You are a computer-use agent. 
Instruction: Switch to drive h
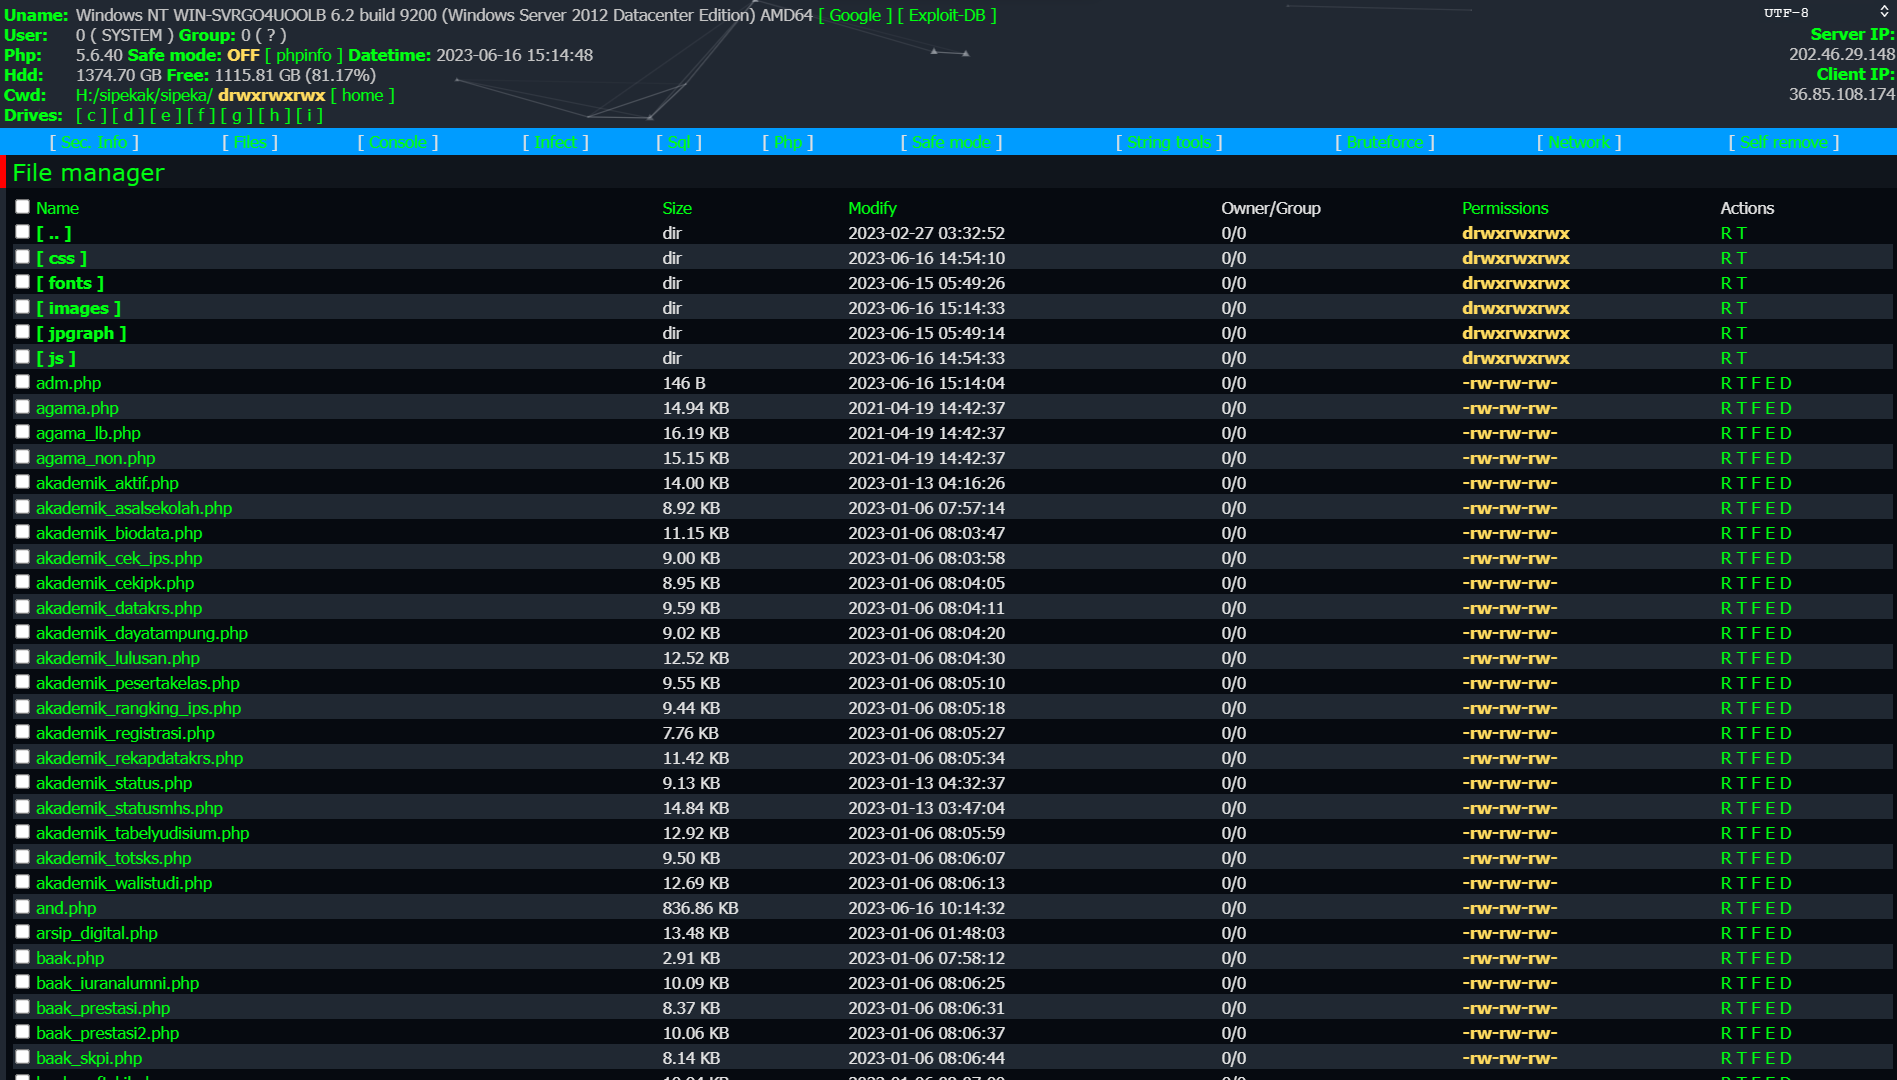(x=275, y=115)
